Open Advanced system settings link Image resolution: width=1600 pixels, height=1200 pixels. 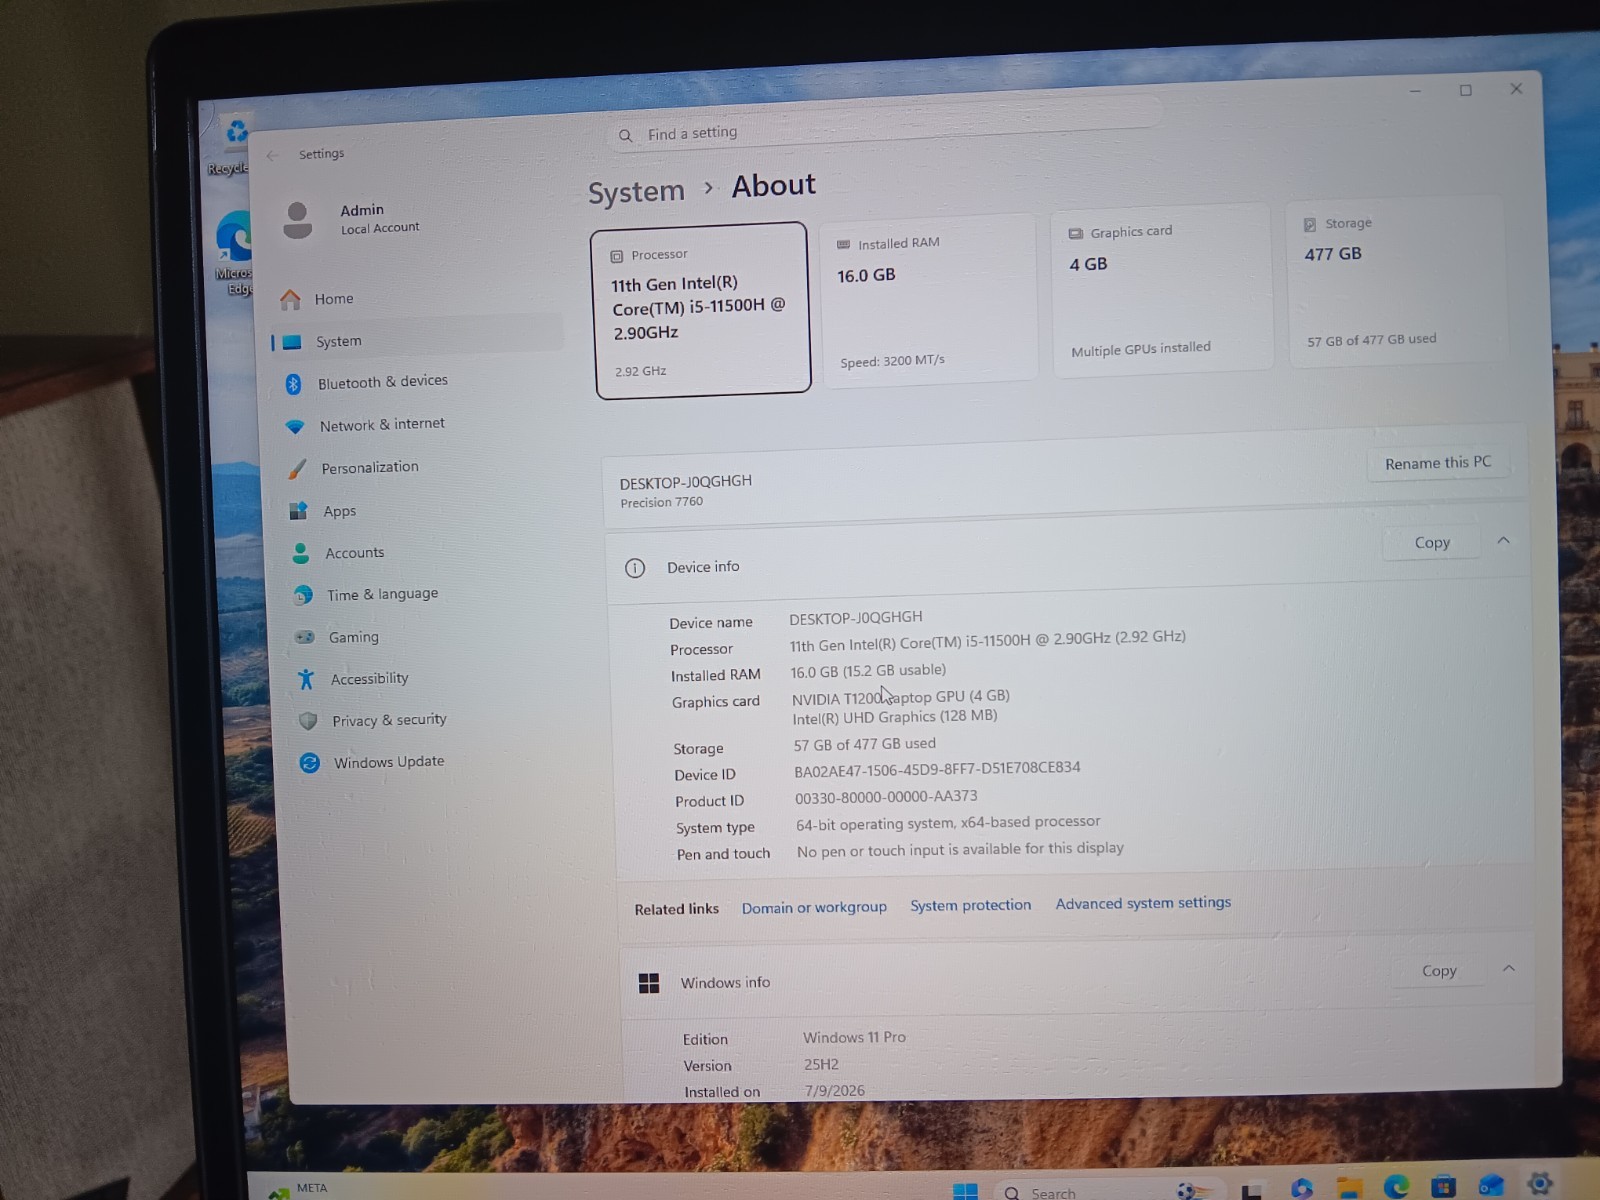1143,903
